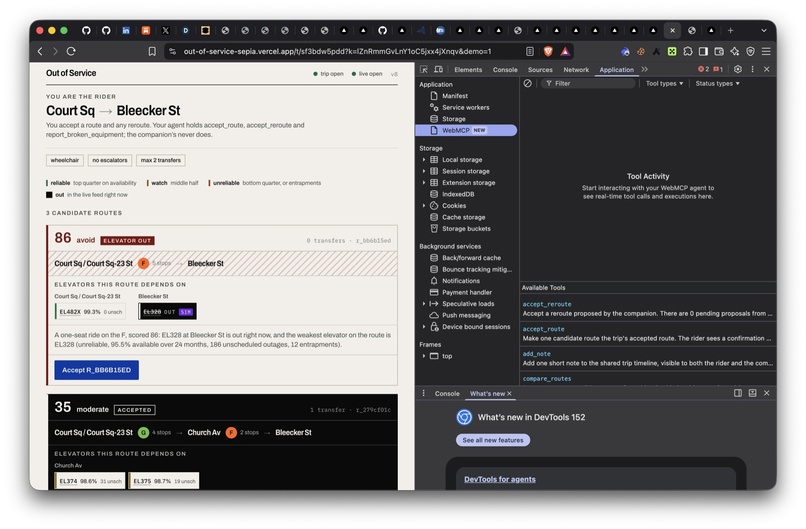The width and height of the screenshot is (806, 529).
Task: Open a new browser tab with plus
Action: [x=730, y=30]
